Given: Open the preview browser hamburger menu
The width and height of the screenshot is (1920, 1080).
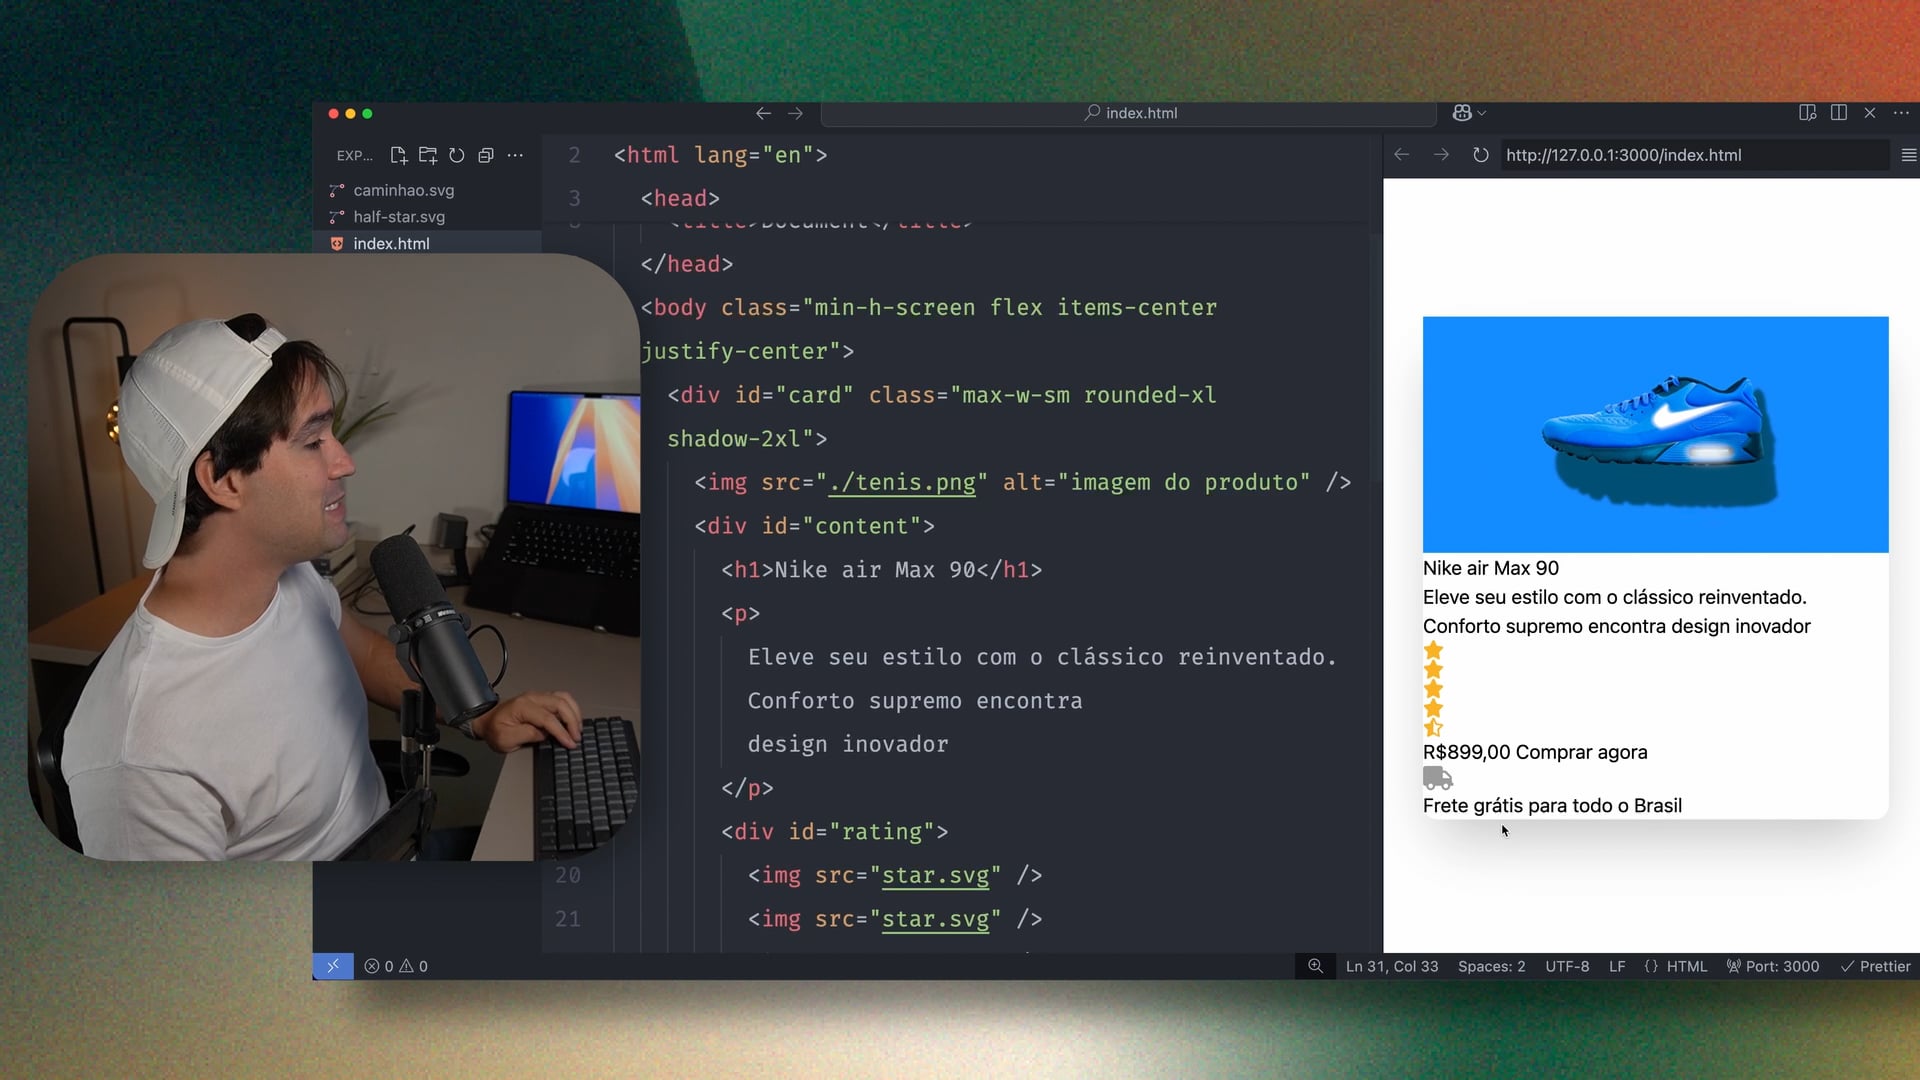Looking at the screenshot, I should (x=1908, y=155).
